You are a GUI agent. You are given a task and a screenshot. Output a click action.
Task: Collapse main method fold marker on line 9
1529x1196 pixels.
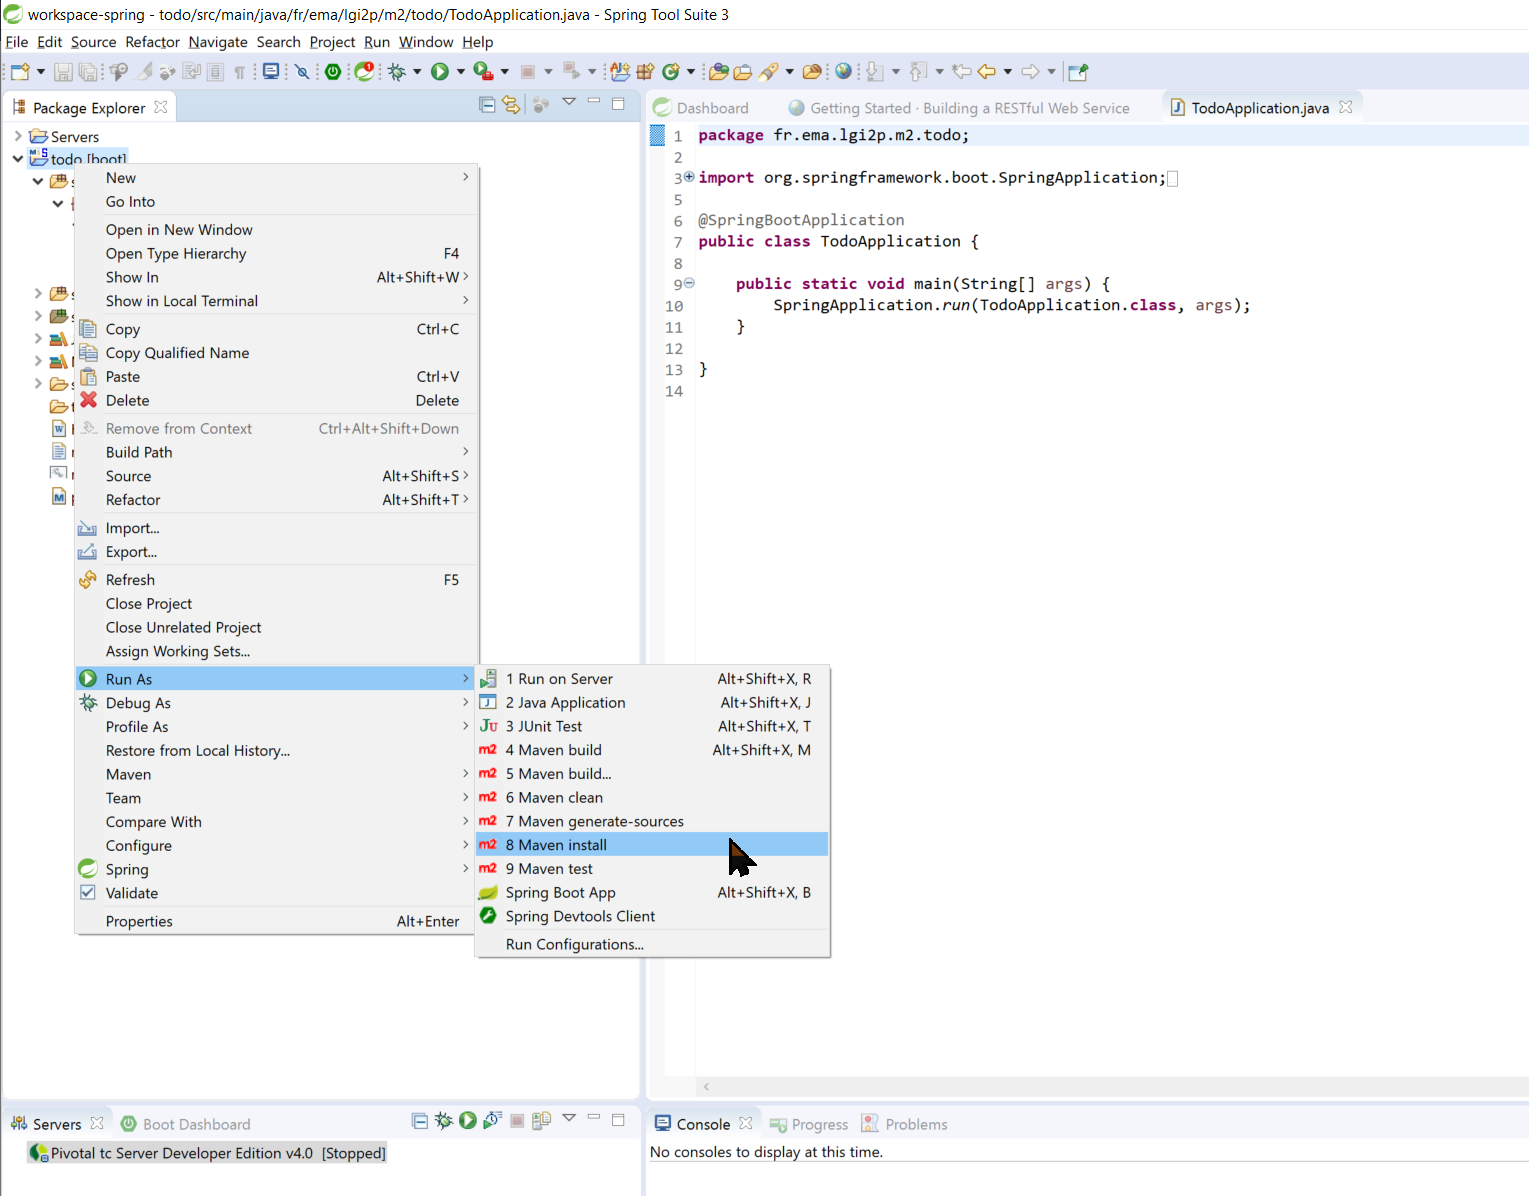tap(689, 283)
